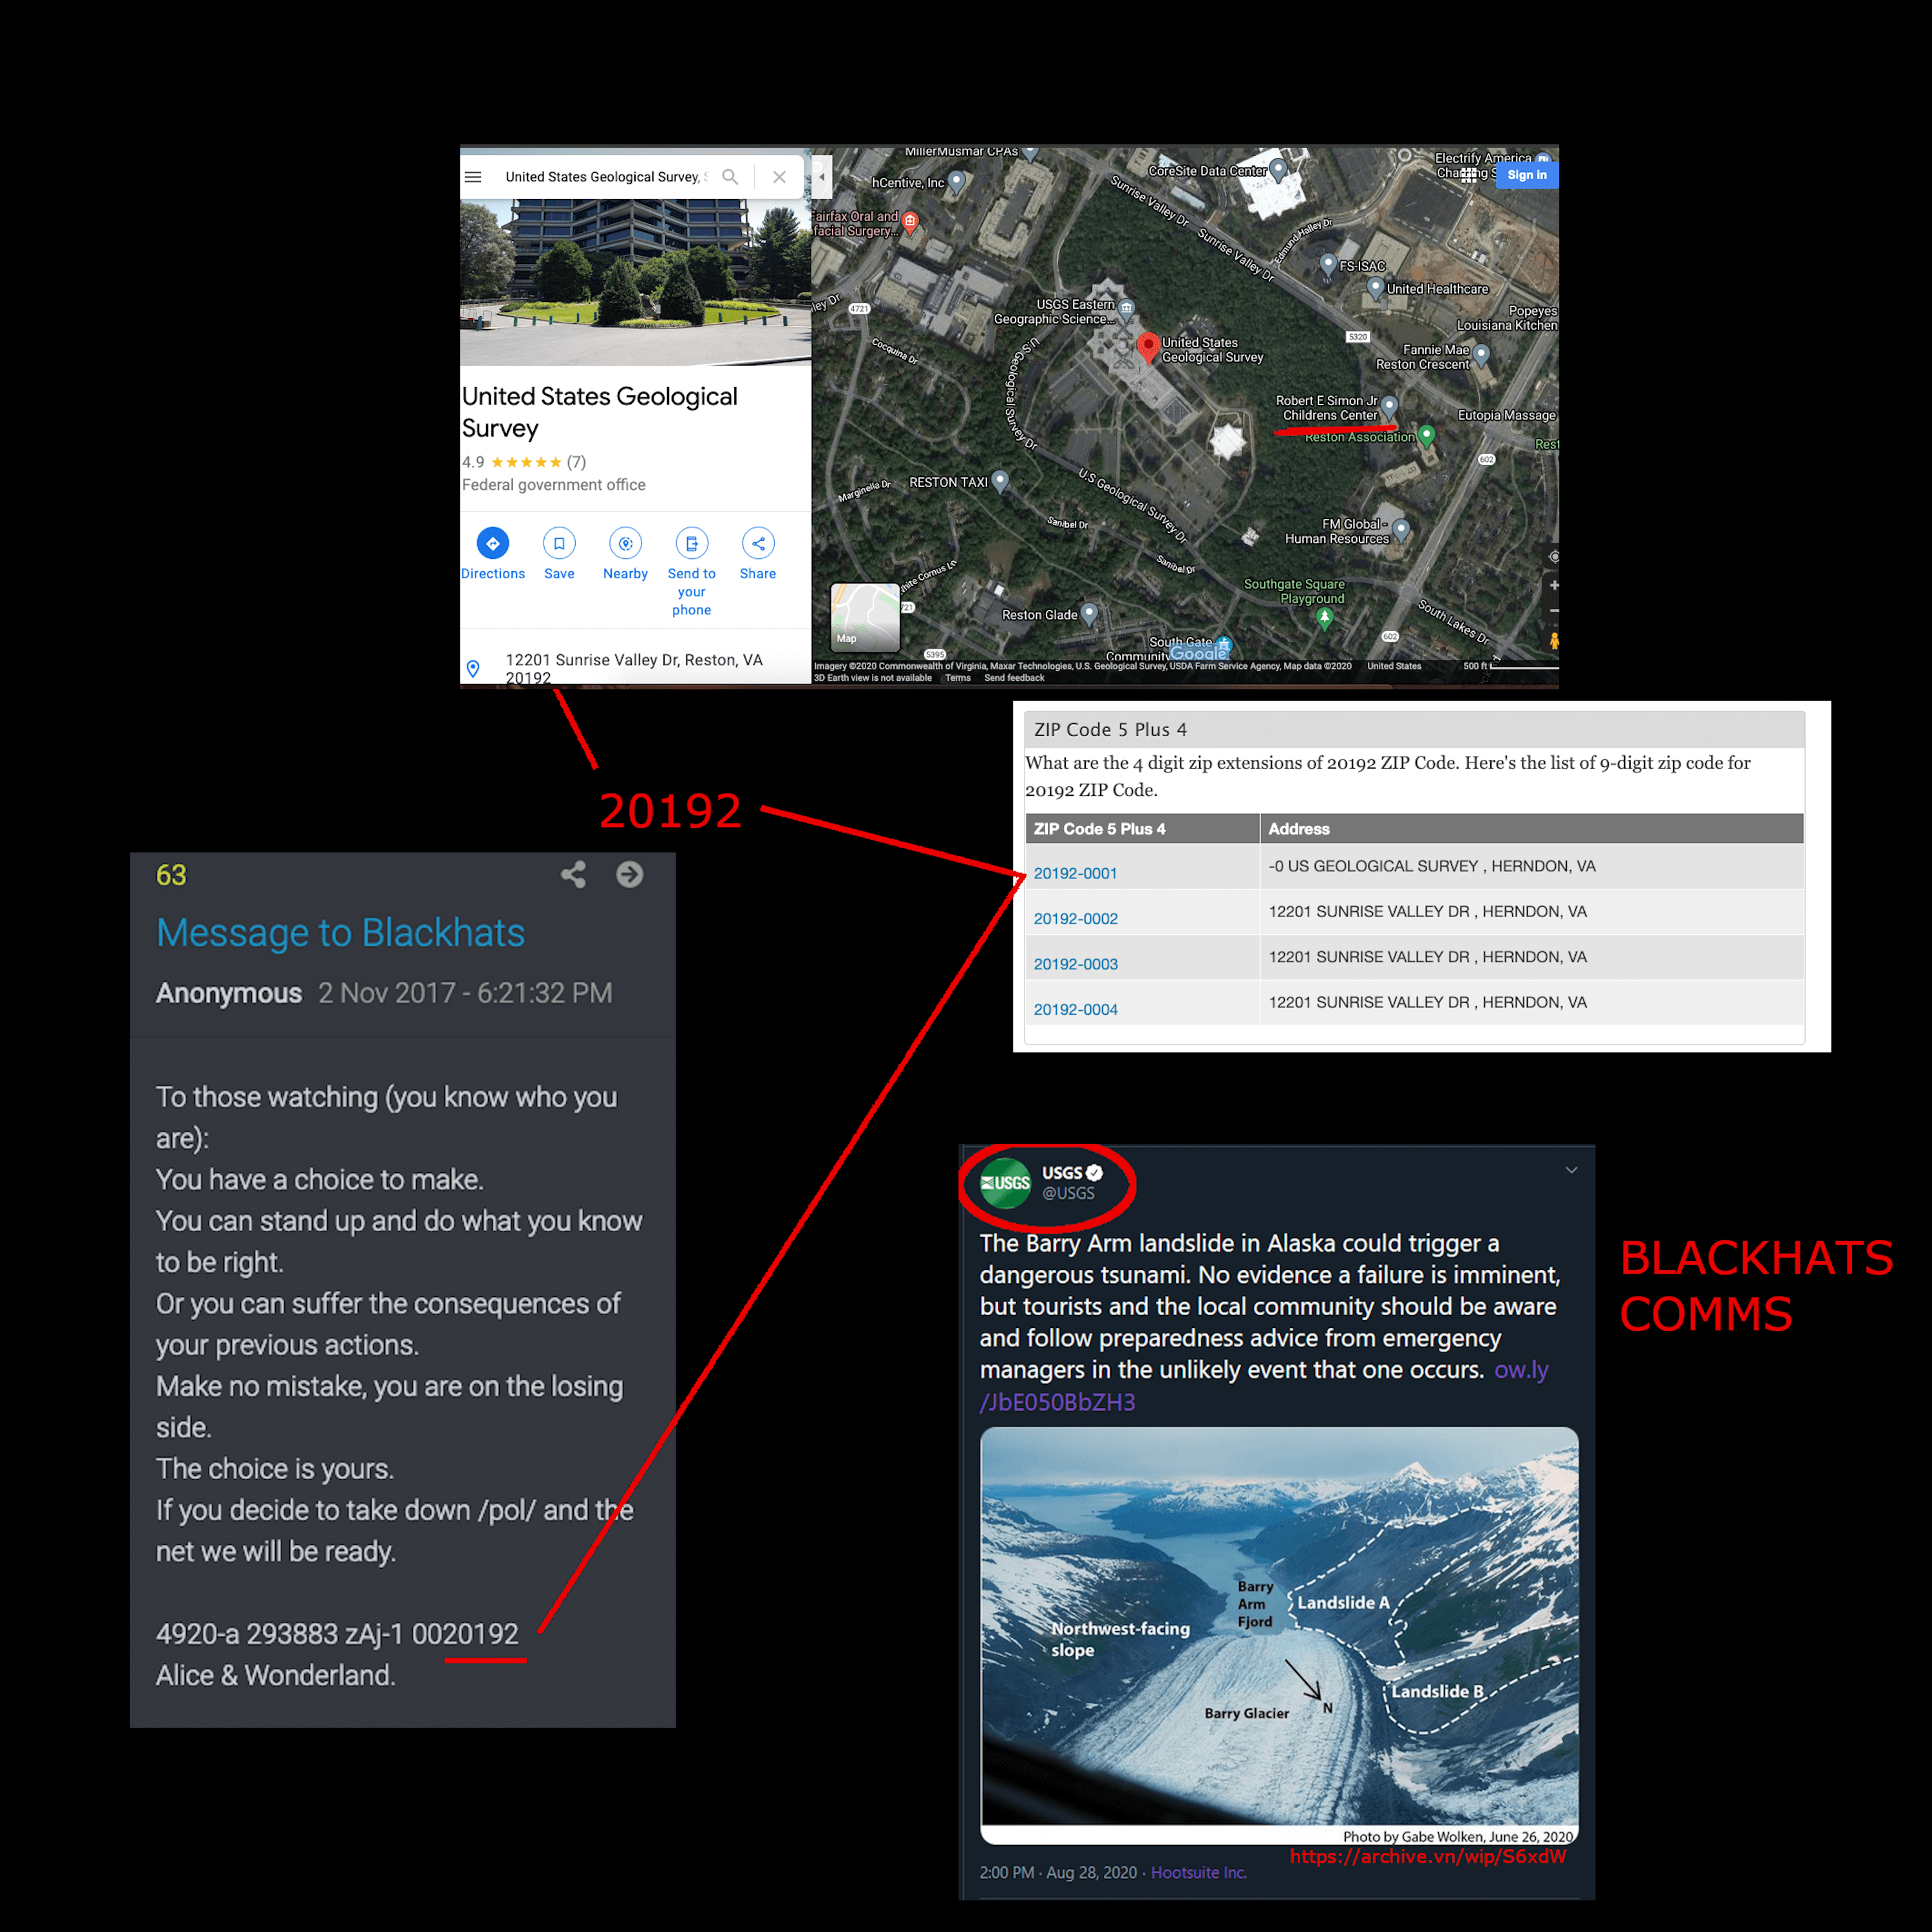Screen dimensions: 1932x1932
Task: Click the Message to Blackhats title
Action: pyautogui.click(x=340, y=932)
